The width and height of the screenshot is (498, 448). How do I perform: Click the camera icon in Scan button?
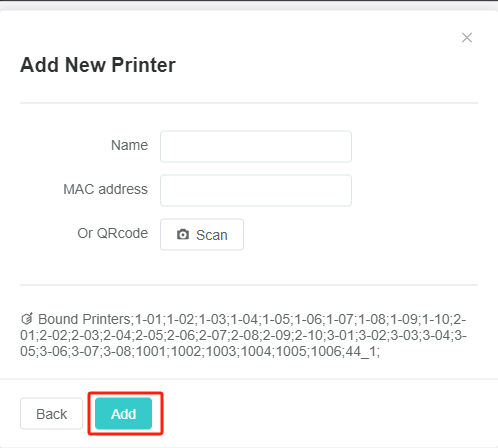point(183,234)
